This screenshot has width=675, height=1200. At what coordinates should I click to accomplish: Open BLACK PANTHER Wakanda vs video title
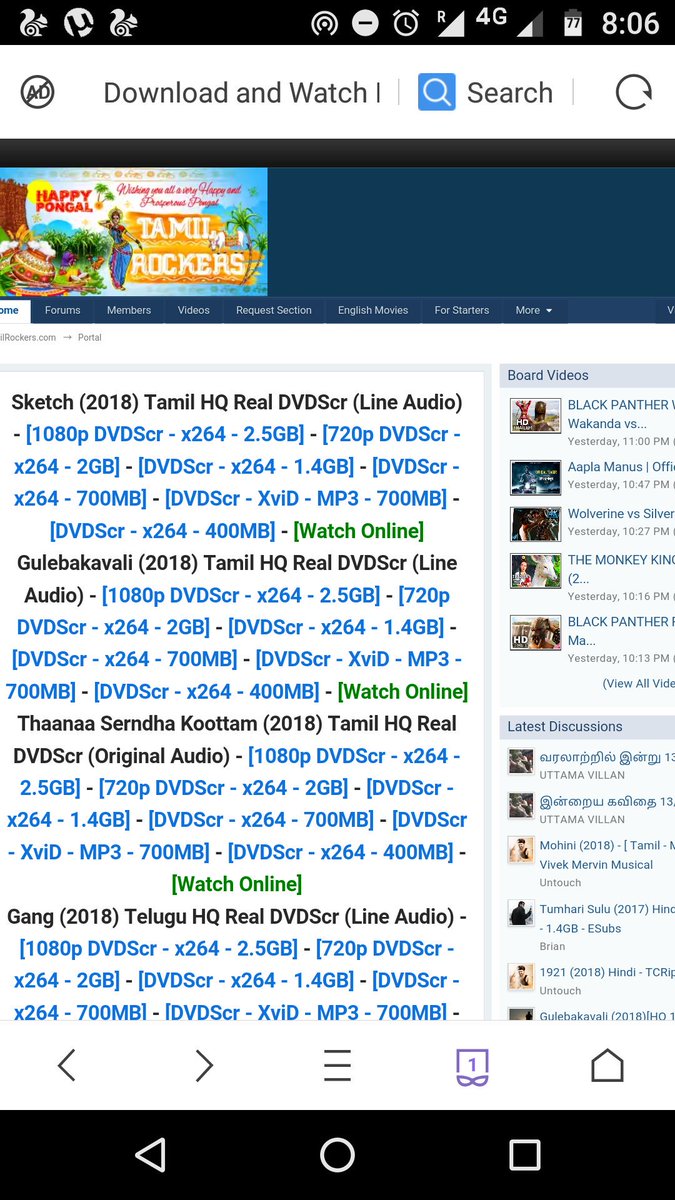(621, 414)
